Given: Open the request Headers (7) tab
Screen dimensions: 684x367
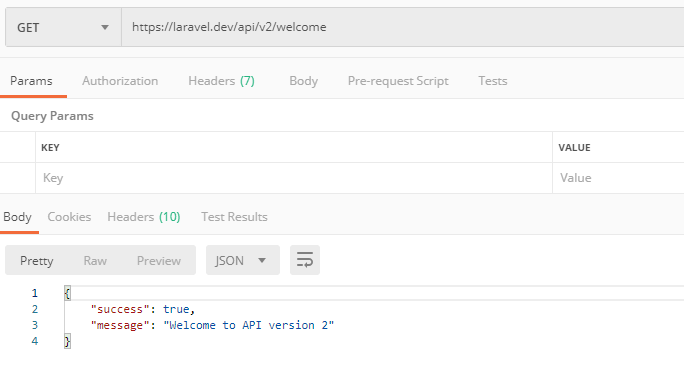Looking at the screenshot, I should [222, 81].
